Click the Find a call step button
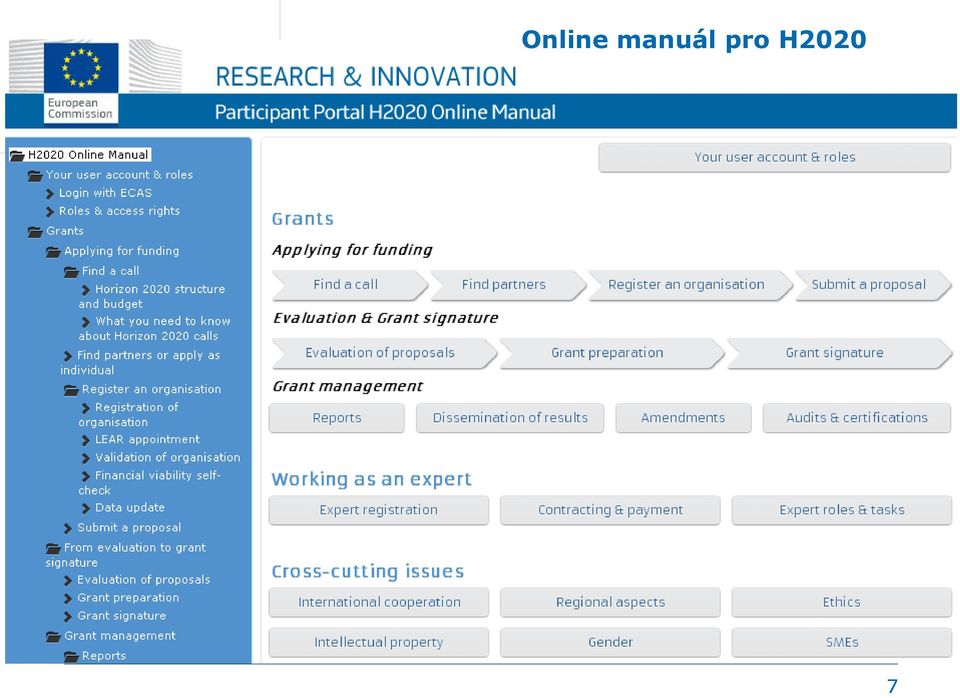The image size is (960, 698). 349,285
